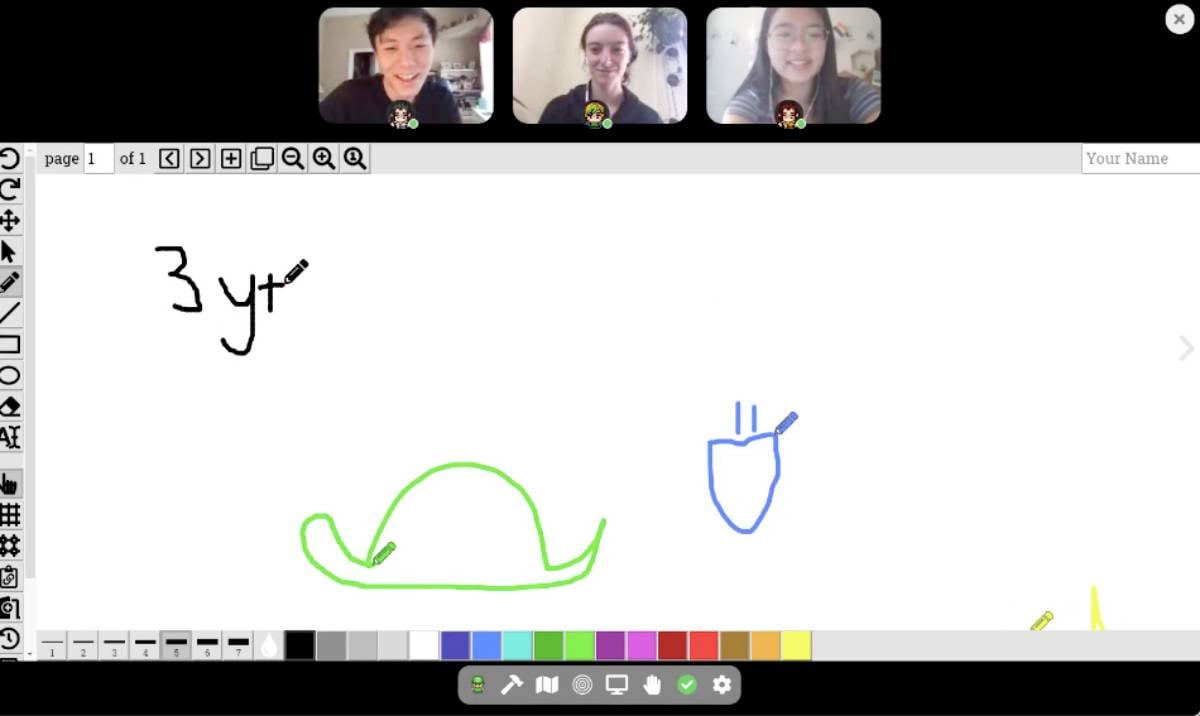This screenshot has width=1200, height=716.
Task: Activate the Text tool
Action: pos(9,437)
